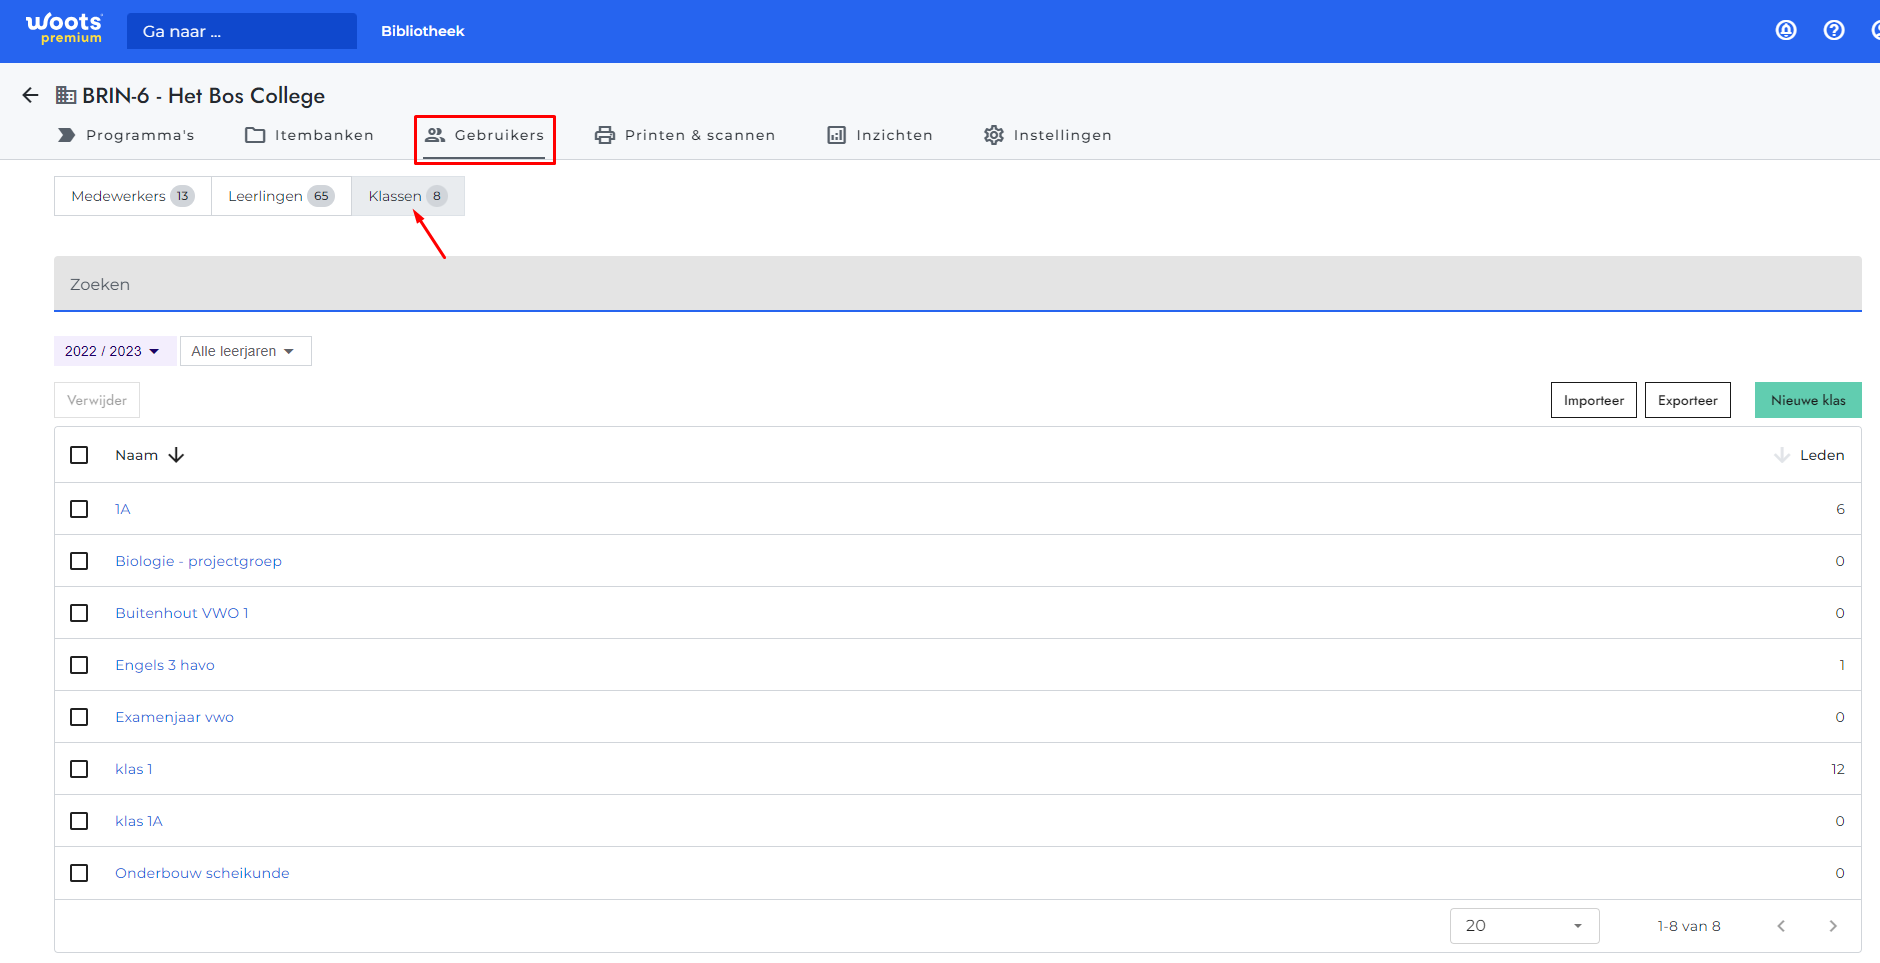Open the Biologie - projectgroep class link
This screenshot has height=963, width=1880.
[x=198, y=561]
